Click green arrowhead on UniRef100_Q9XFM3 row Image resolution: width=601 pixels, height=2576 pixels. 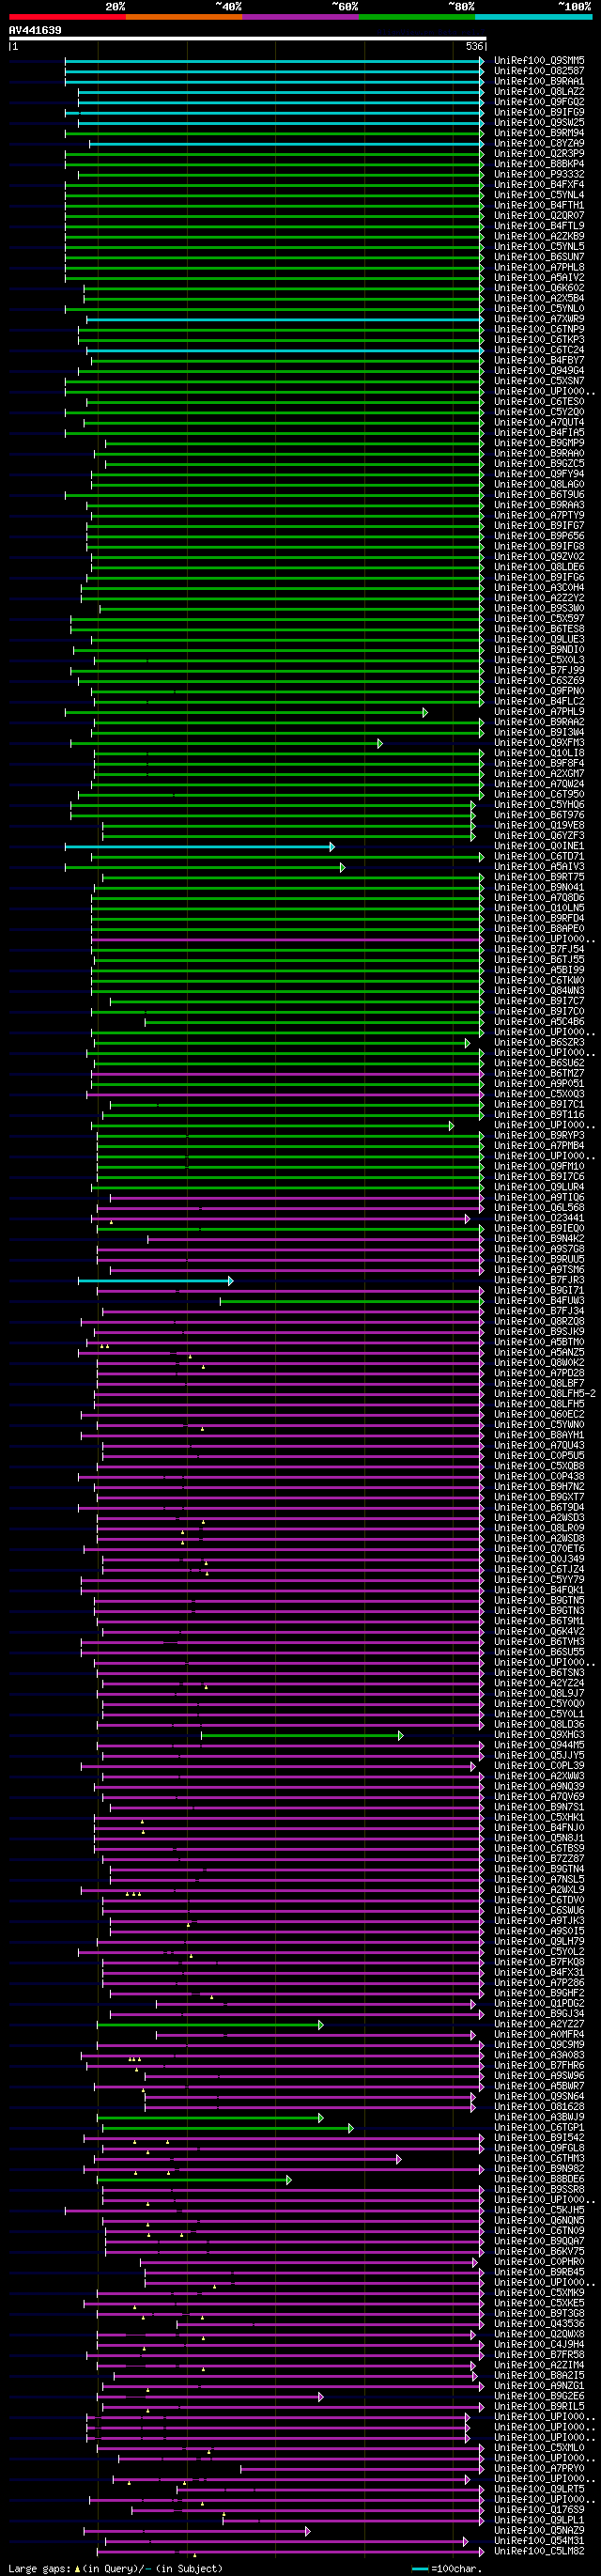380,743
